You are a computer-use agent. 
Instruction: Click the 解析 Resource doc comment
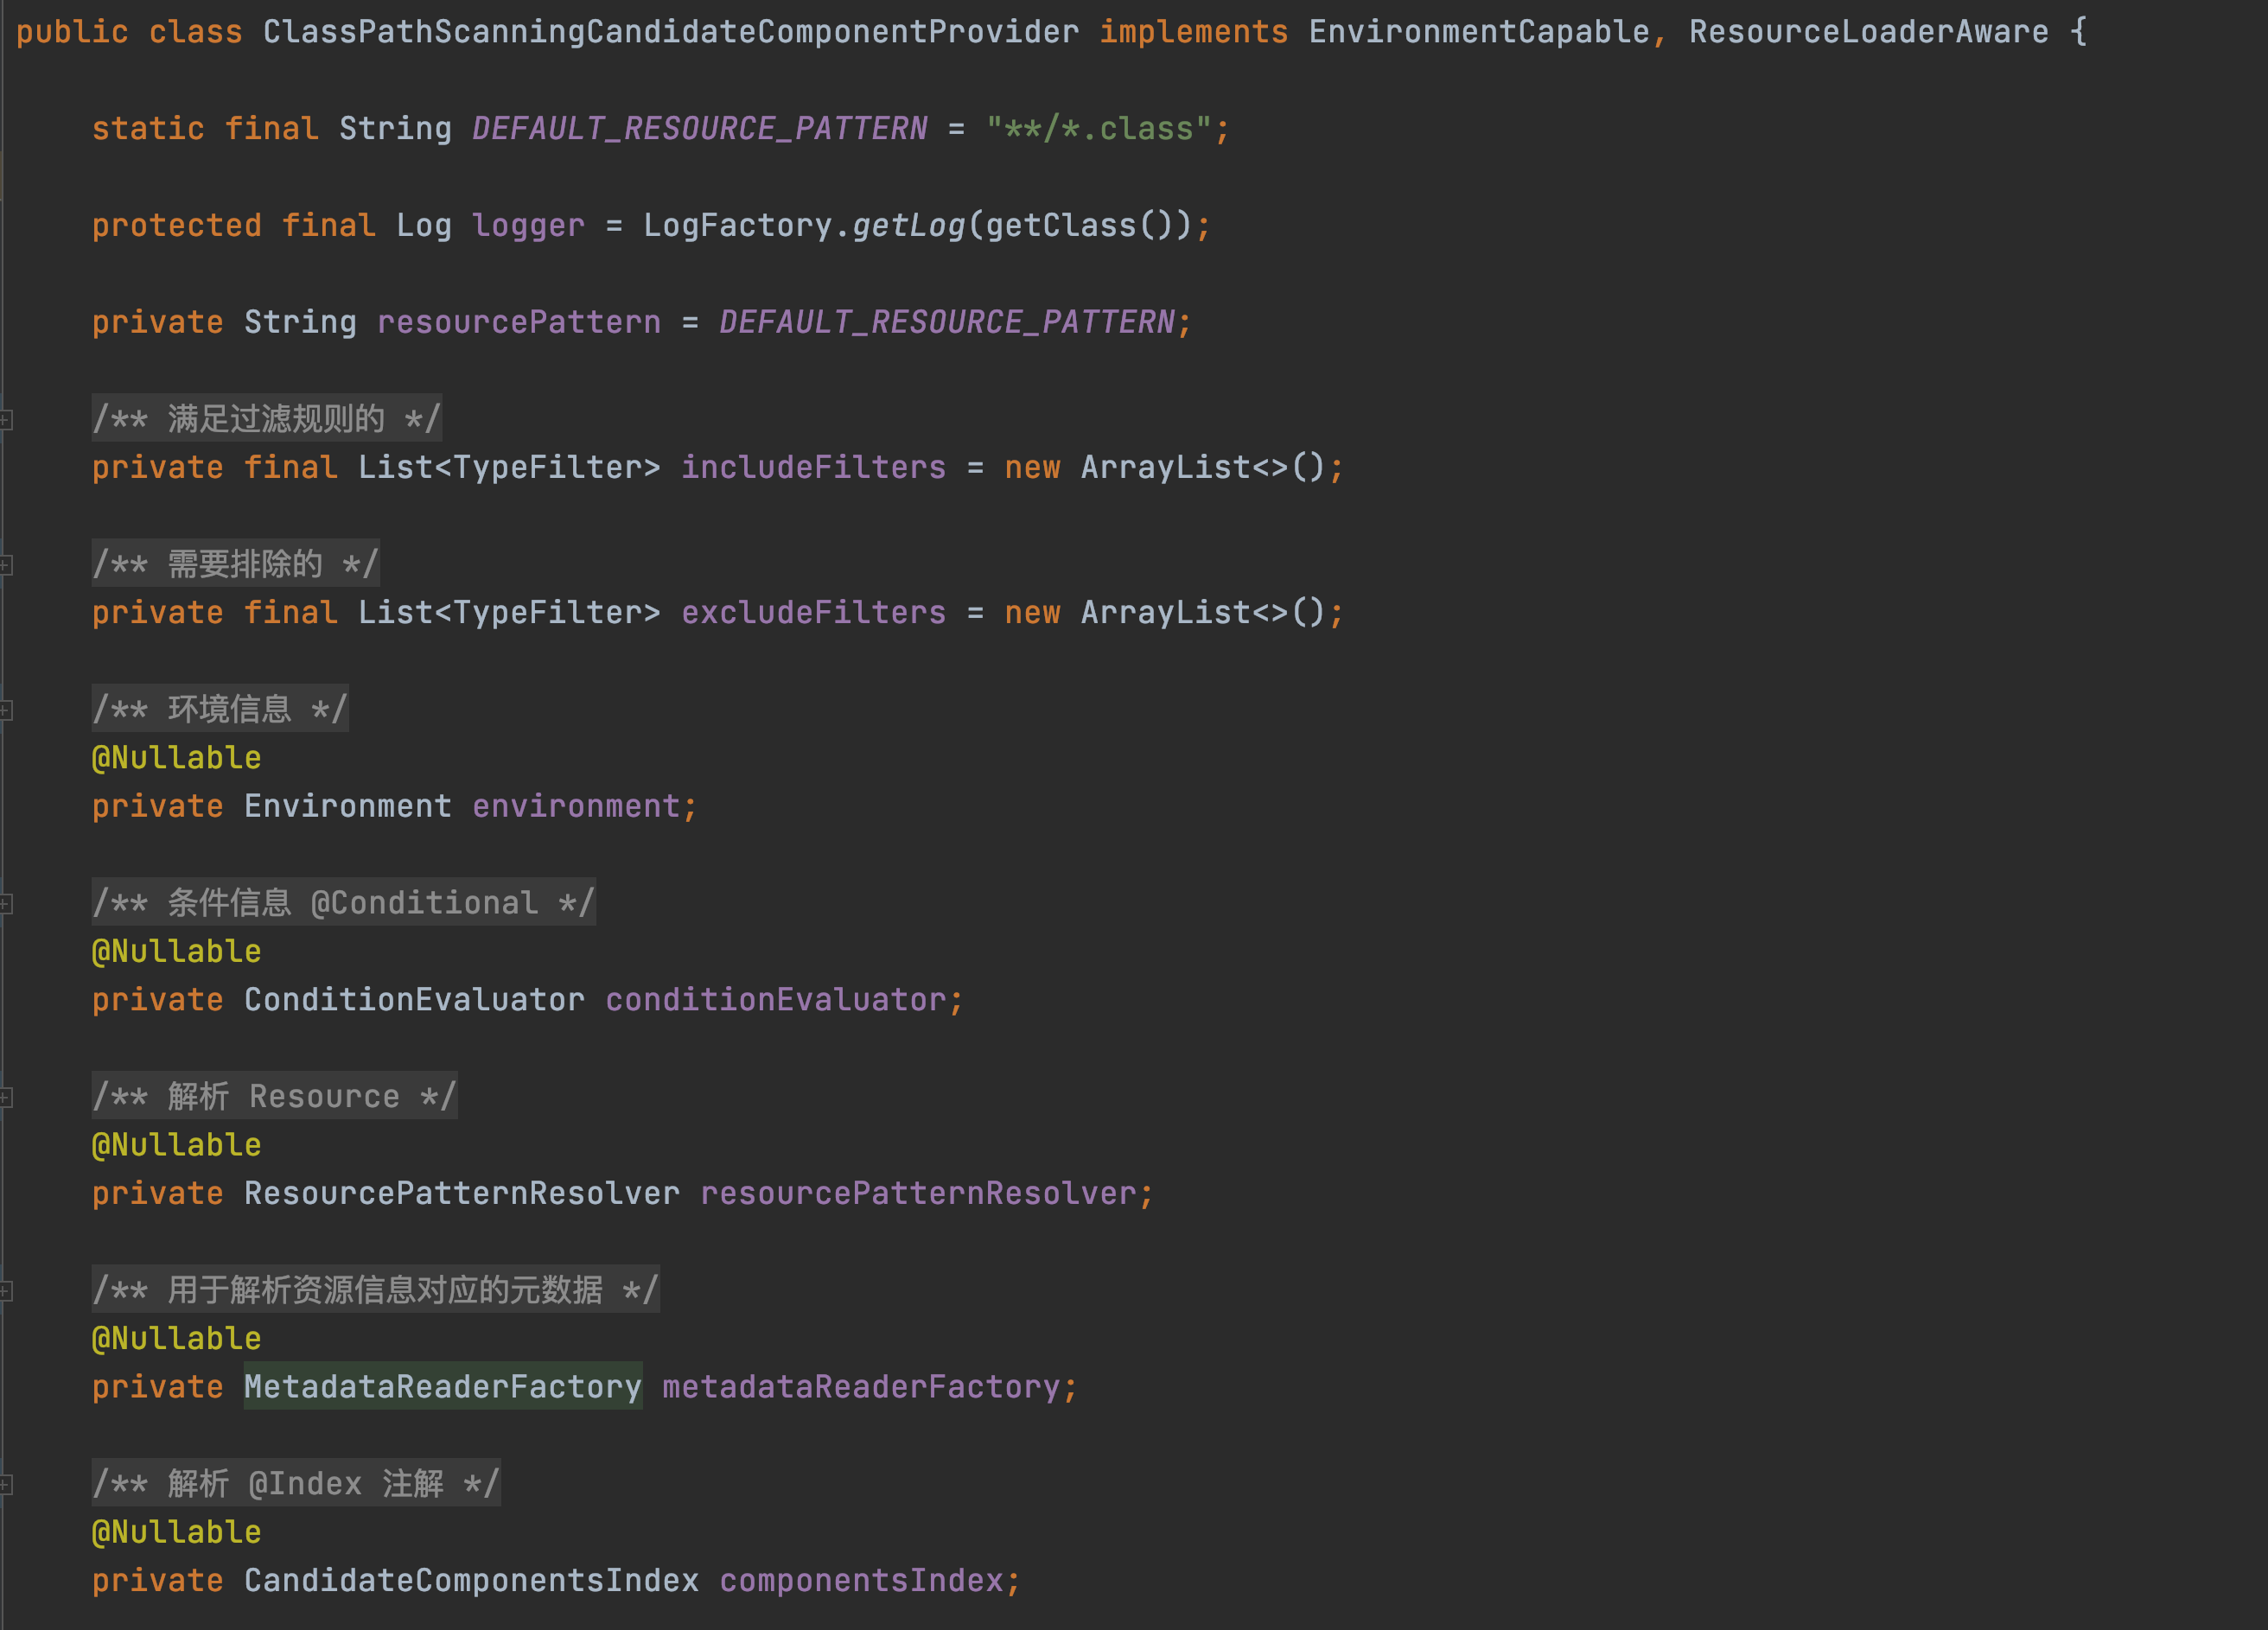point(275,1096)
